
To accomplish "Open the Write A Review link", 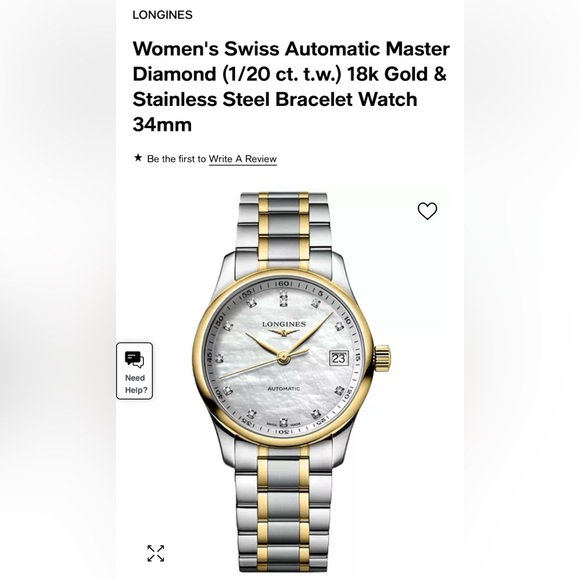I will click(243, 159).
